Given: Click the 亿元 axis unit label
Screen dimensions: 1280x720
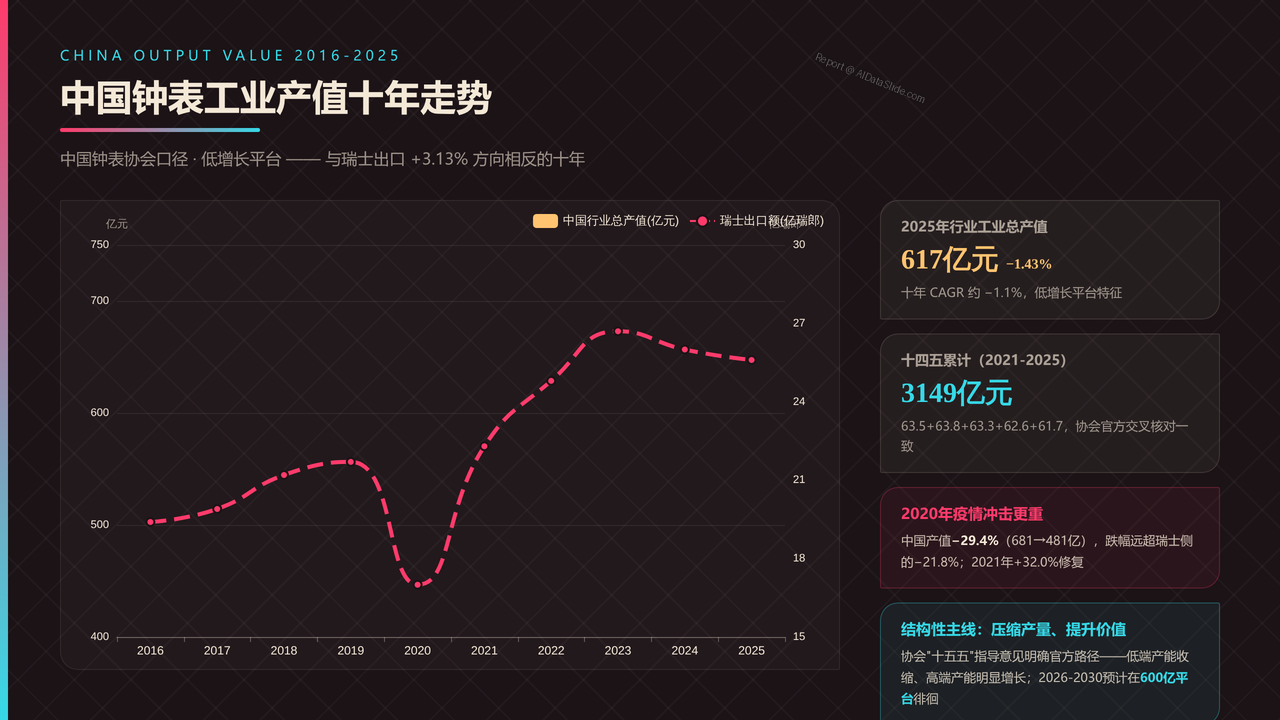Looking at the screenshot, I should click(117, 224).
